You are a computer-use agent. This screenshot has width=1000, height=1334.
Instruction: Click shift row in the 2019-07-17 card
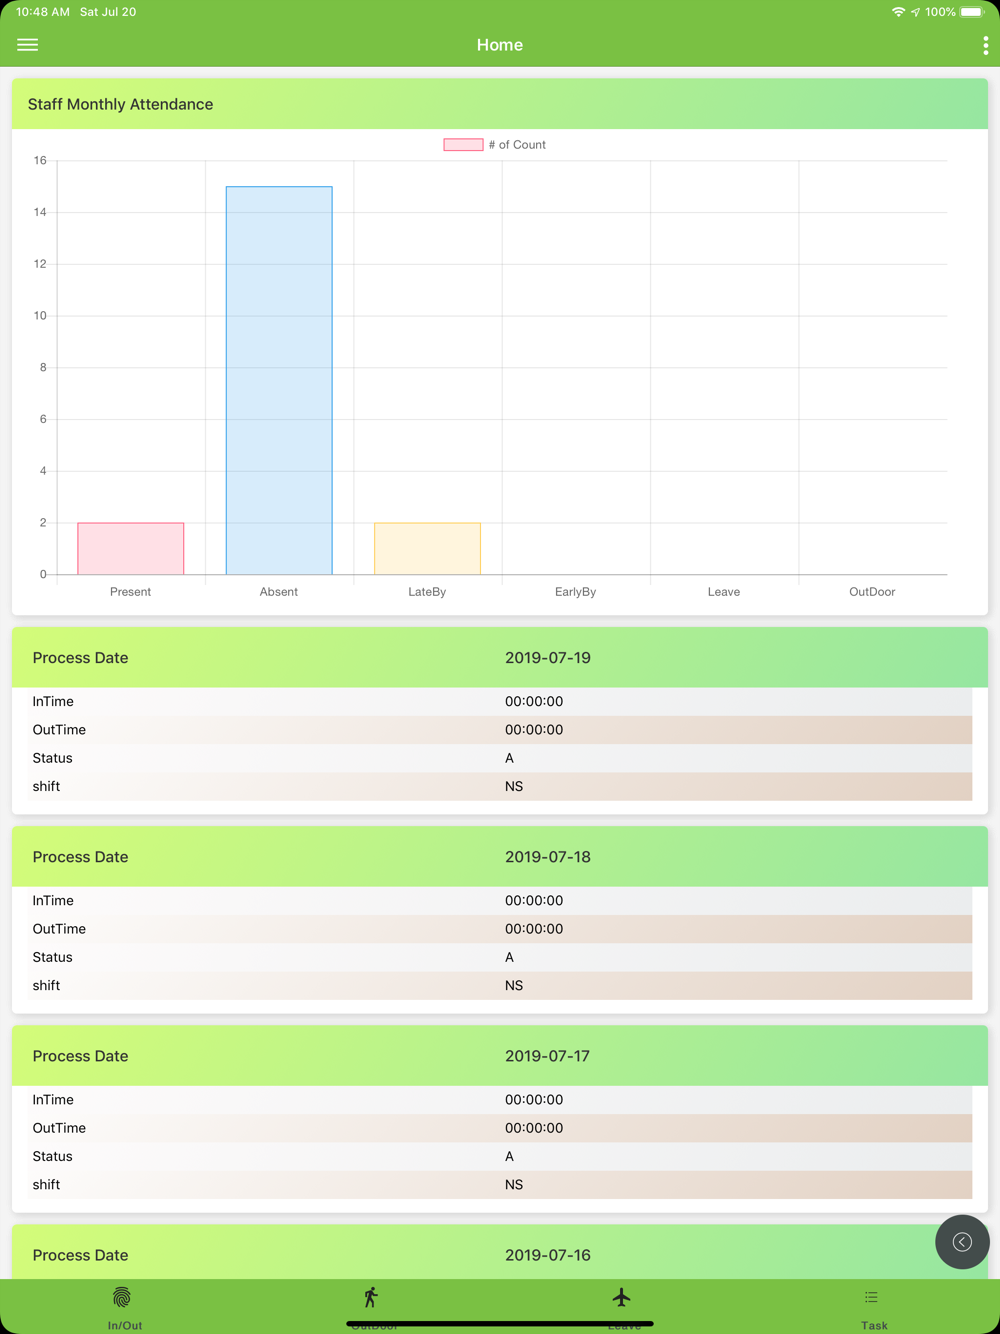(500, 1184)
